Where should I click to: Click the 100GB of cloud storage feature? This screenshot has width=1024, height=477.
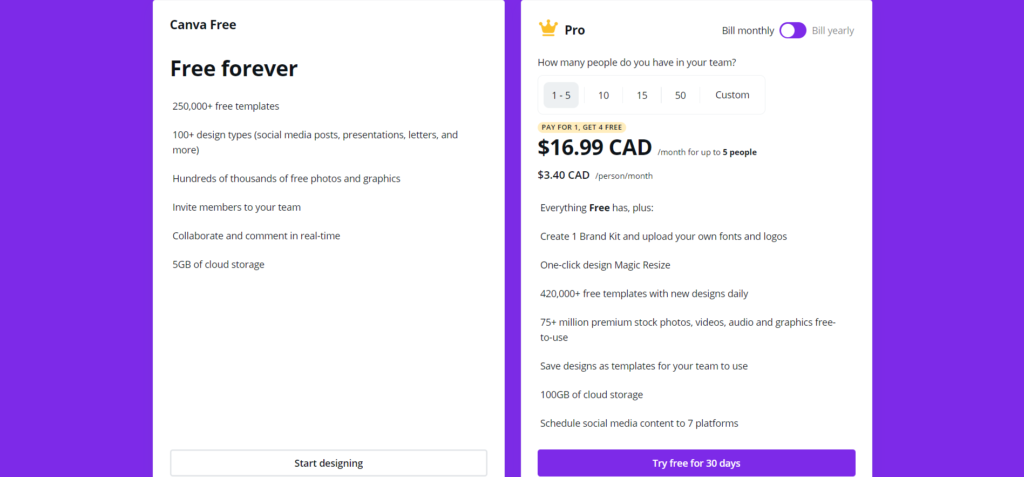[x=592, y=395]
